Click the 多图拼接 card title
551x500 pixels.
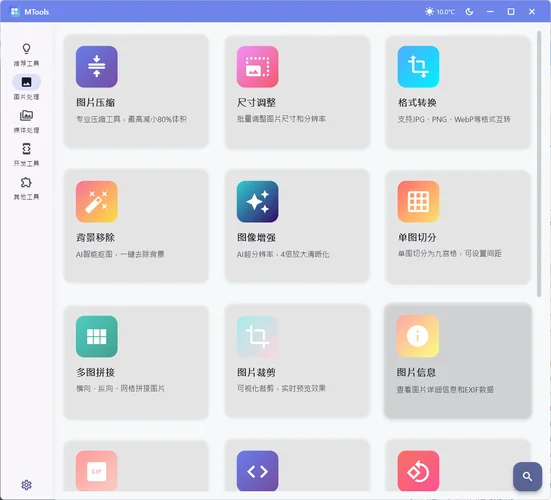coord(96,372)
